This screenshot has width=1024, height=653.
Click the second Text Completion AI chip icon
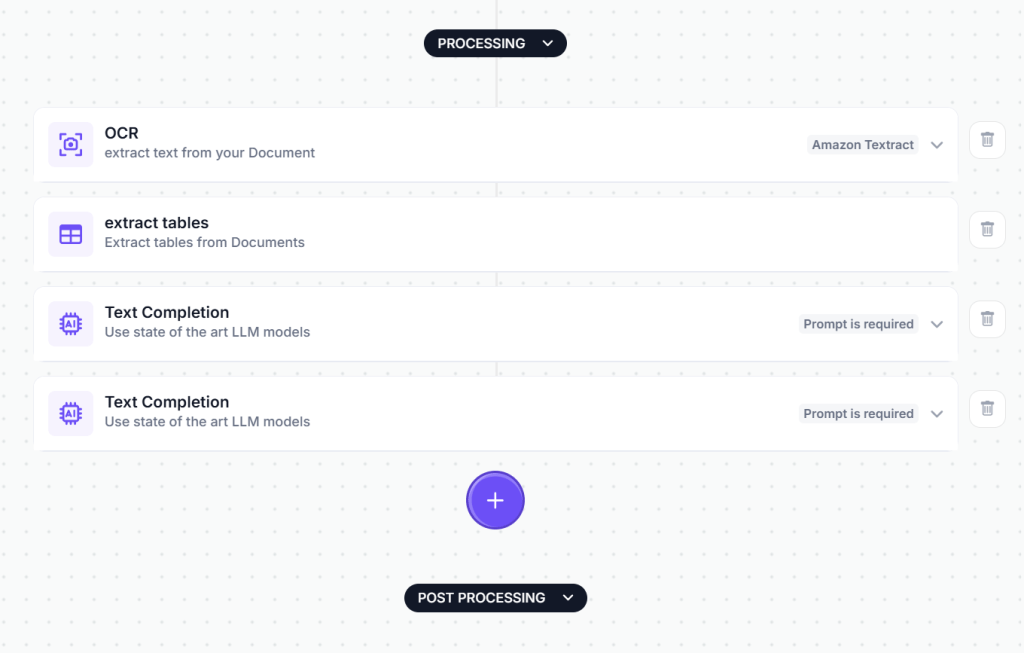[x=70, y=413]
